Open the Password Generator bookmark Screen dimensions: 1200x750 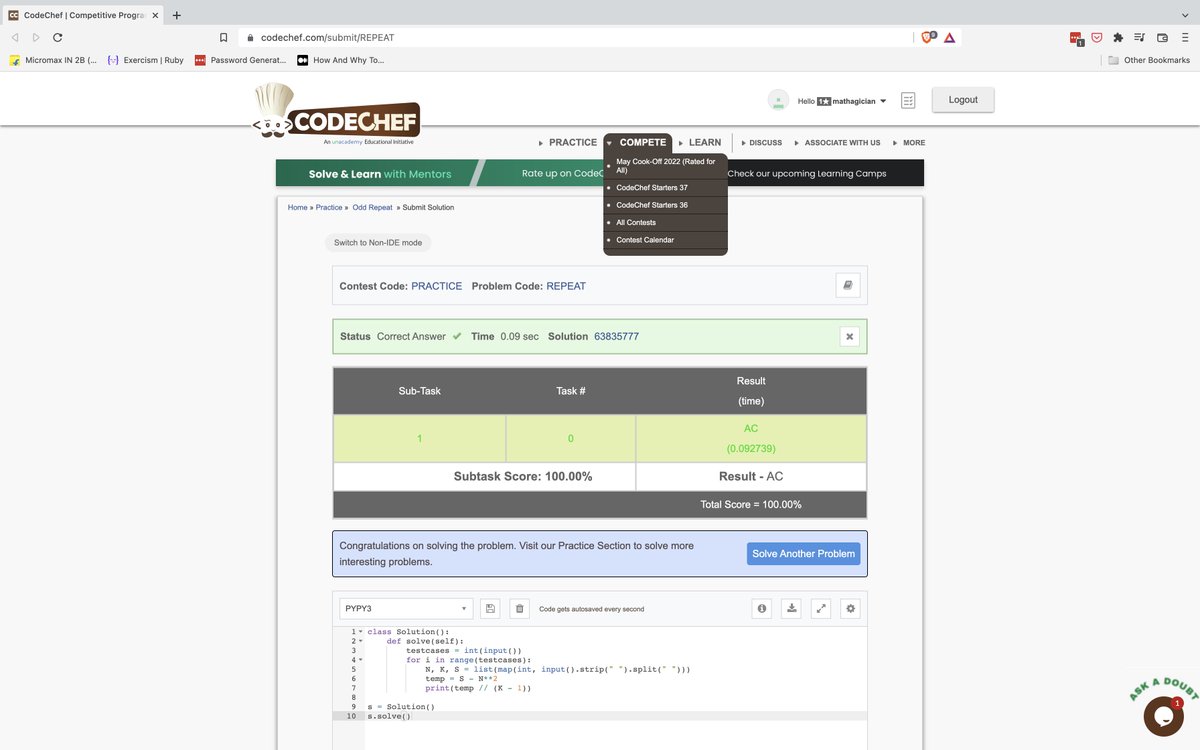tap(240, 60)
